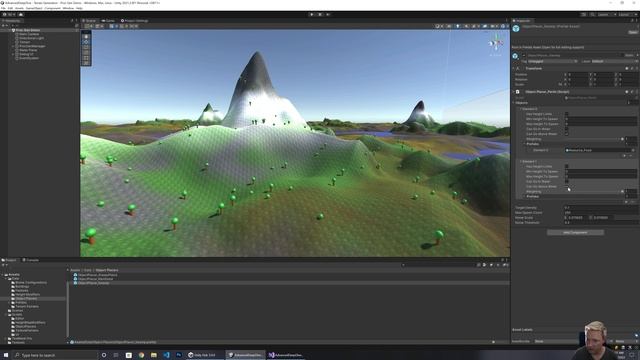Click the Target Density input field

pos(601,208)
